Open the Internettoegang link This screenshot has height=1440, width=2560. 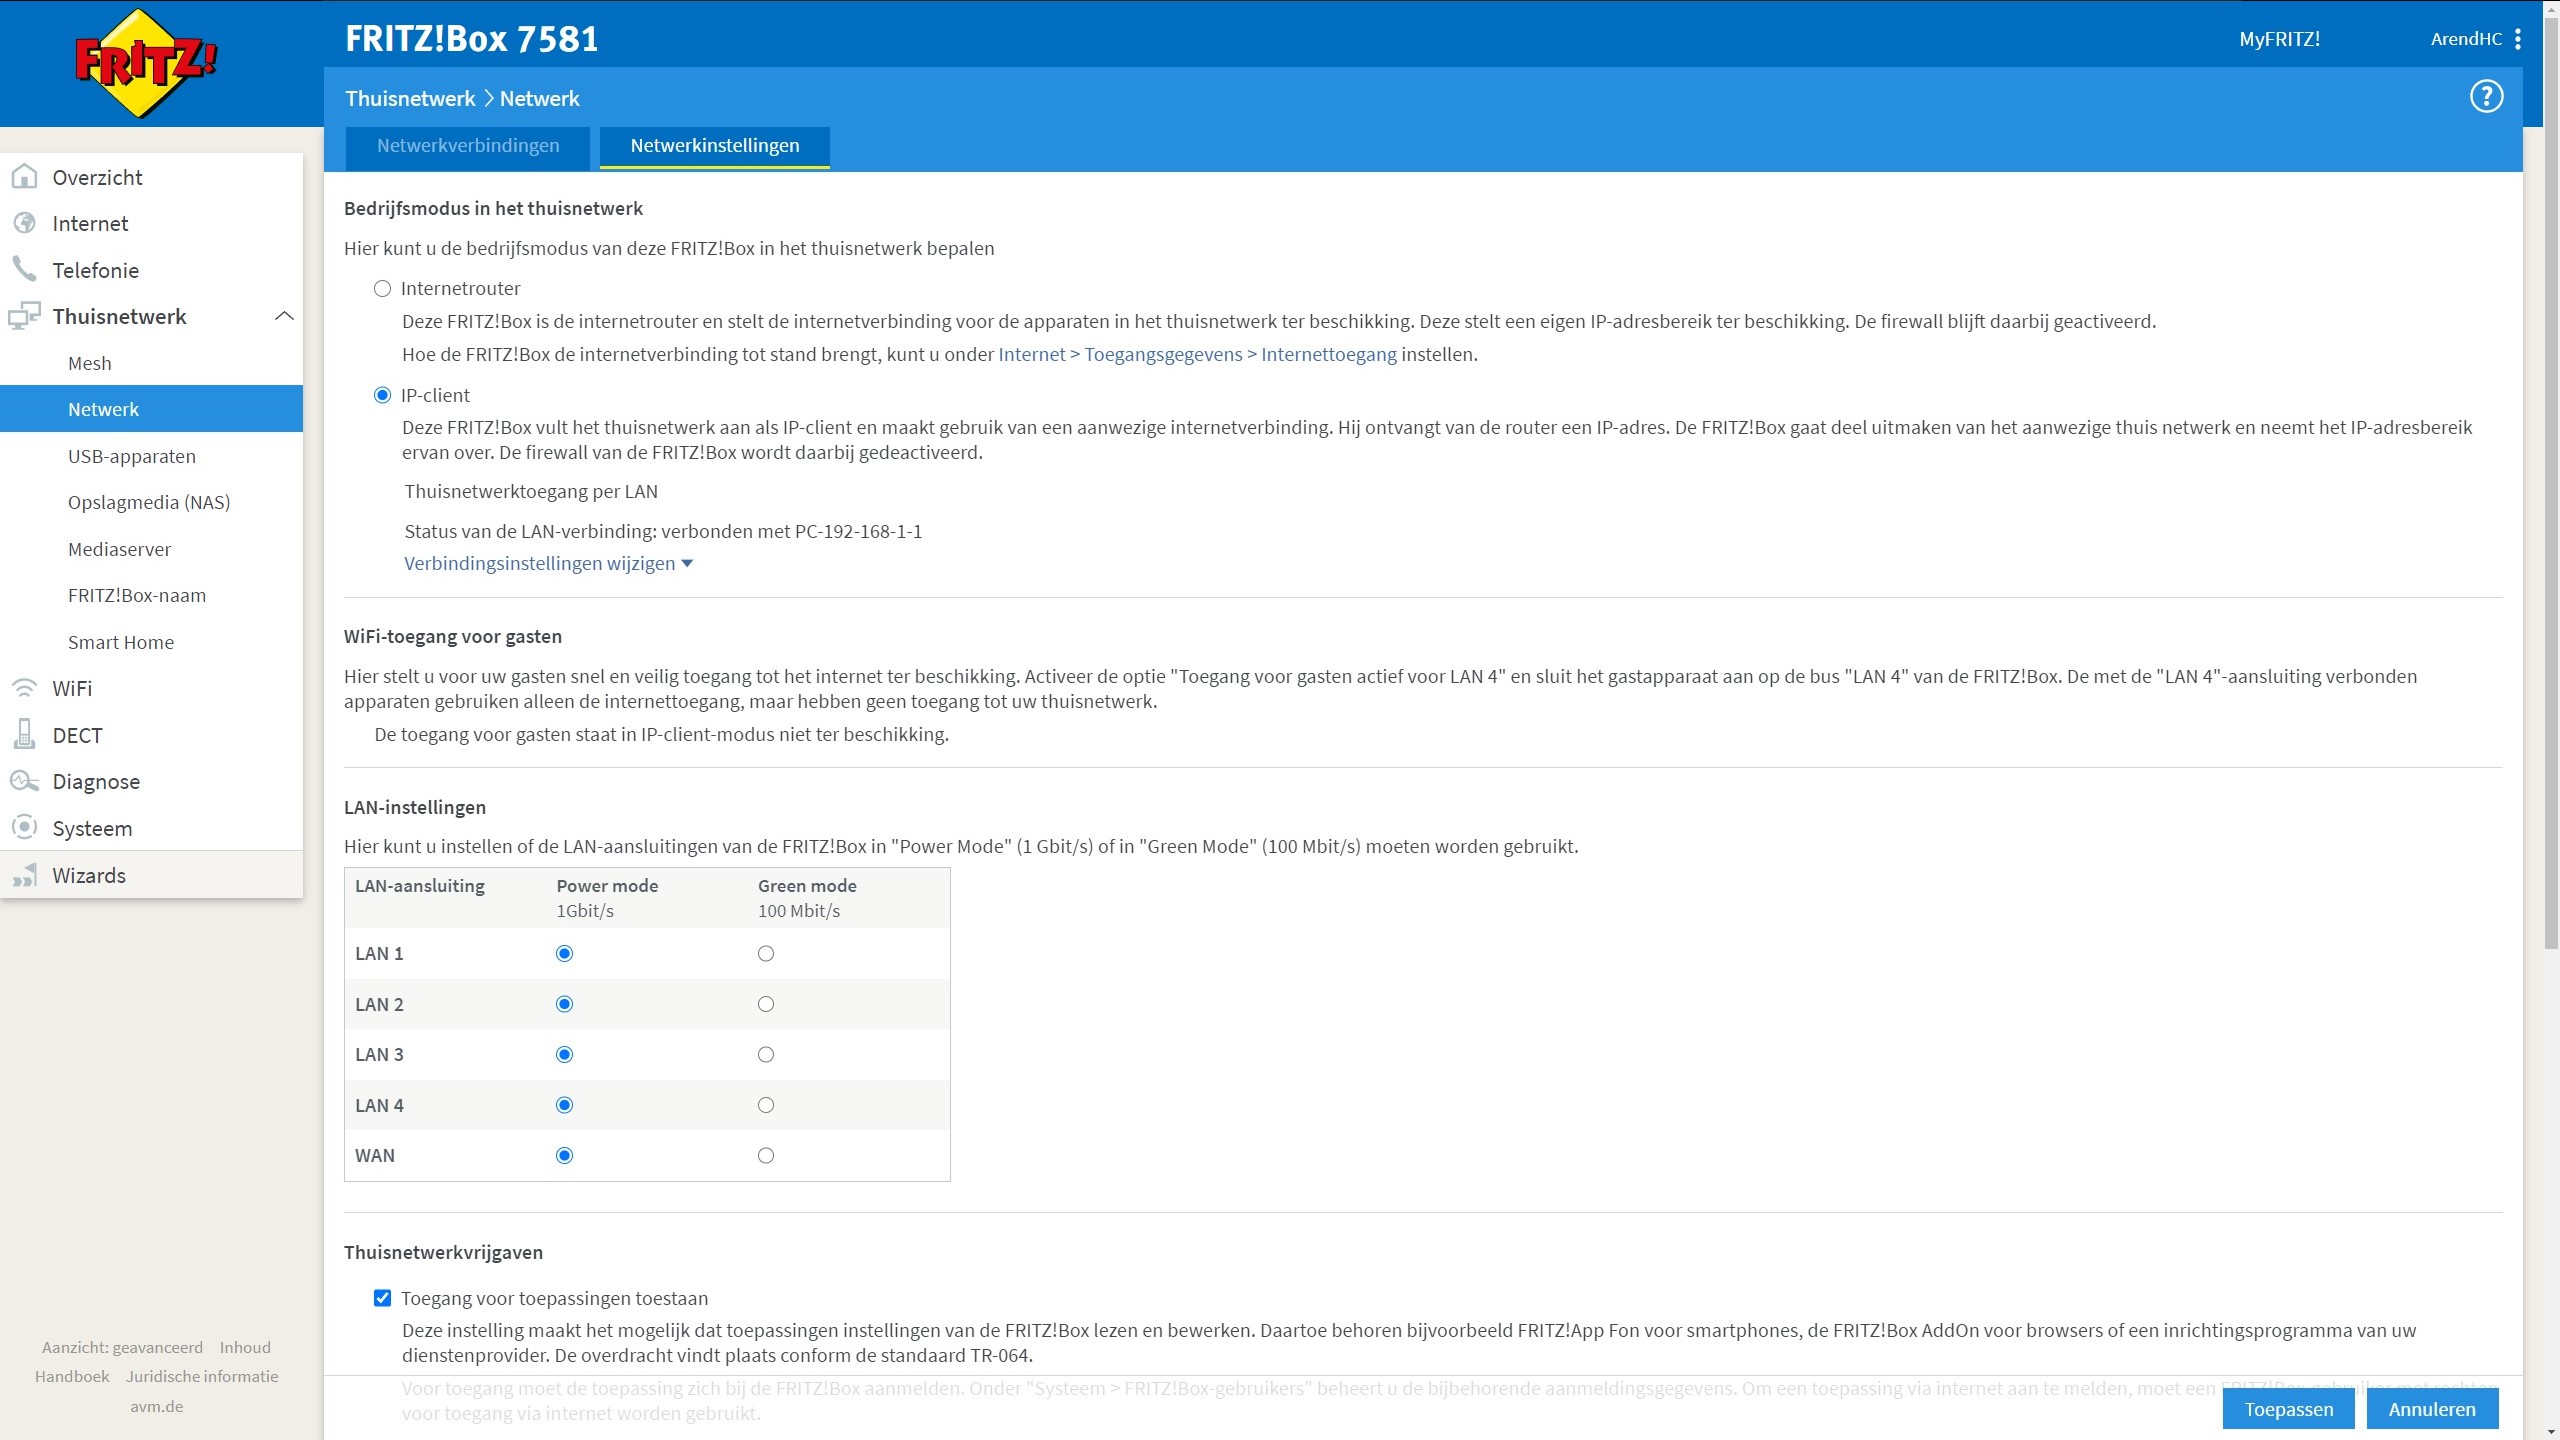pyautogui.click(x=1328, y=354)
